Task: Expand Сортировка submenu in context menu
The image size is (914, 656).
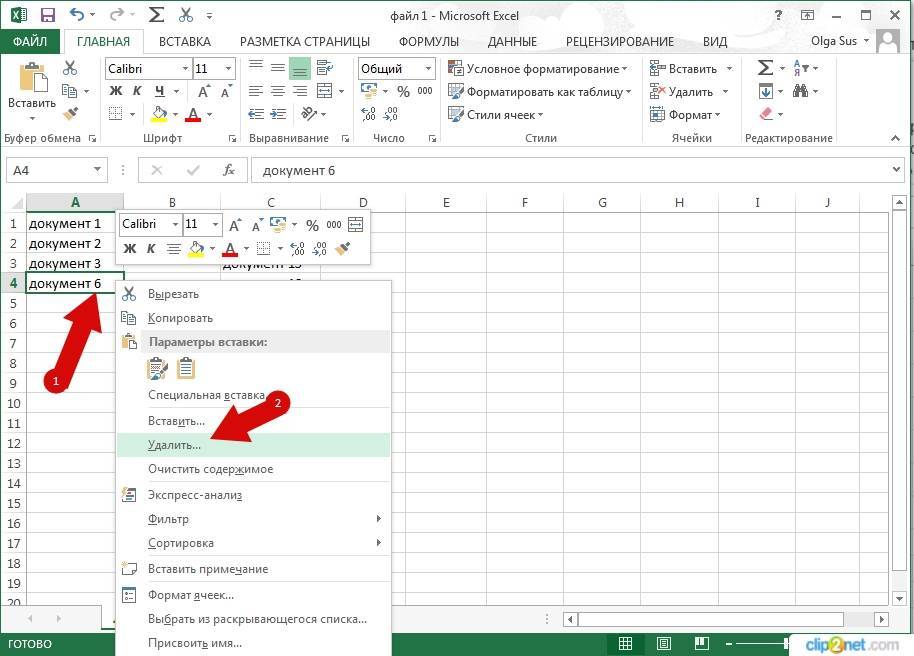Action: pyautogui.click(x=253, y=543)
